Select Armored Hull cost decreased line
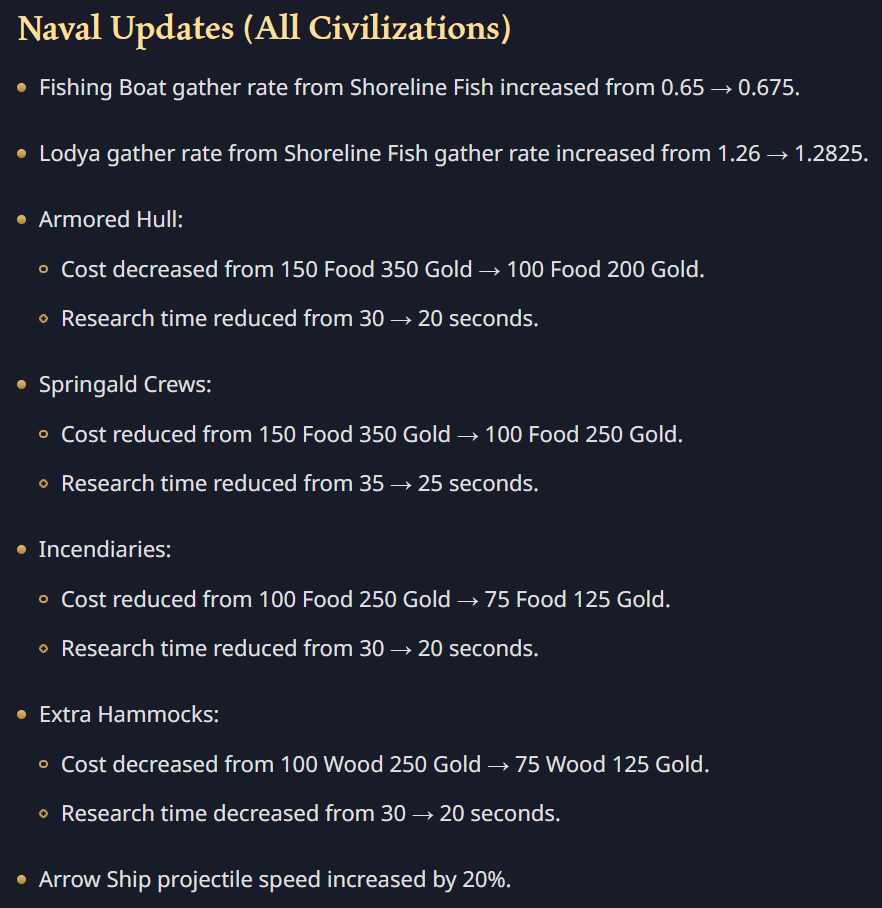Image resolution: width=882 pixels, height=908 pixels. coord(382,269)
